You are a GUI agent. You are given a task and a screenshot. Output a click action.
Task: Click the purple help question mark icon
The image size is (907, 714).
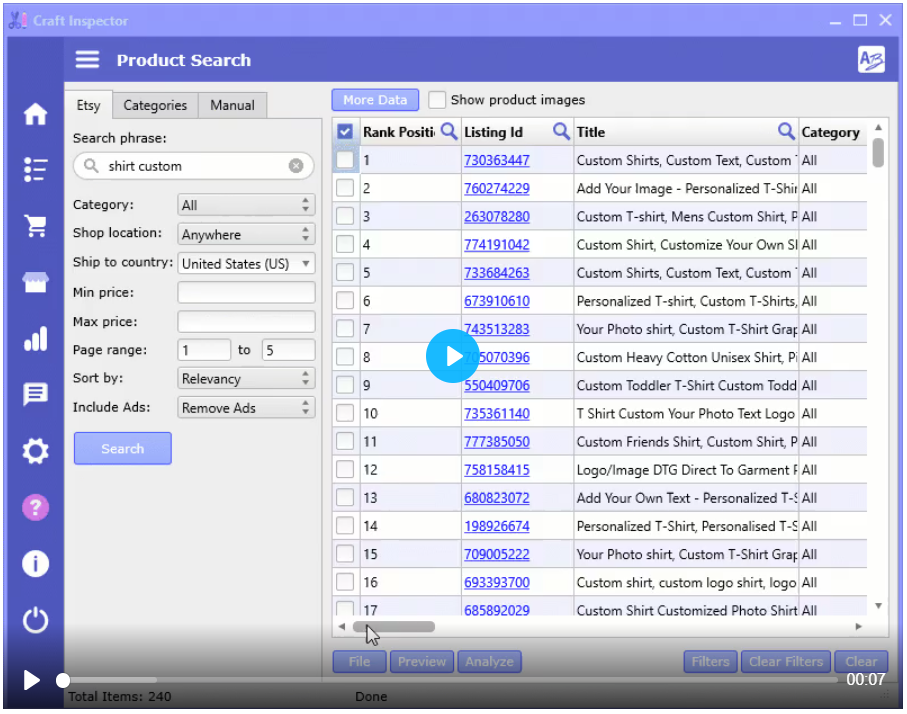click(35, 507)
